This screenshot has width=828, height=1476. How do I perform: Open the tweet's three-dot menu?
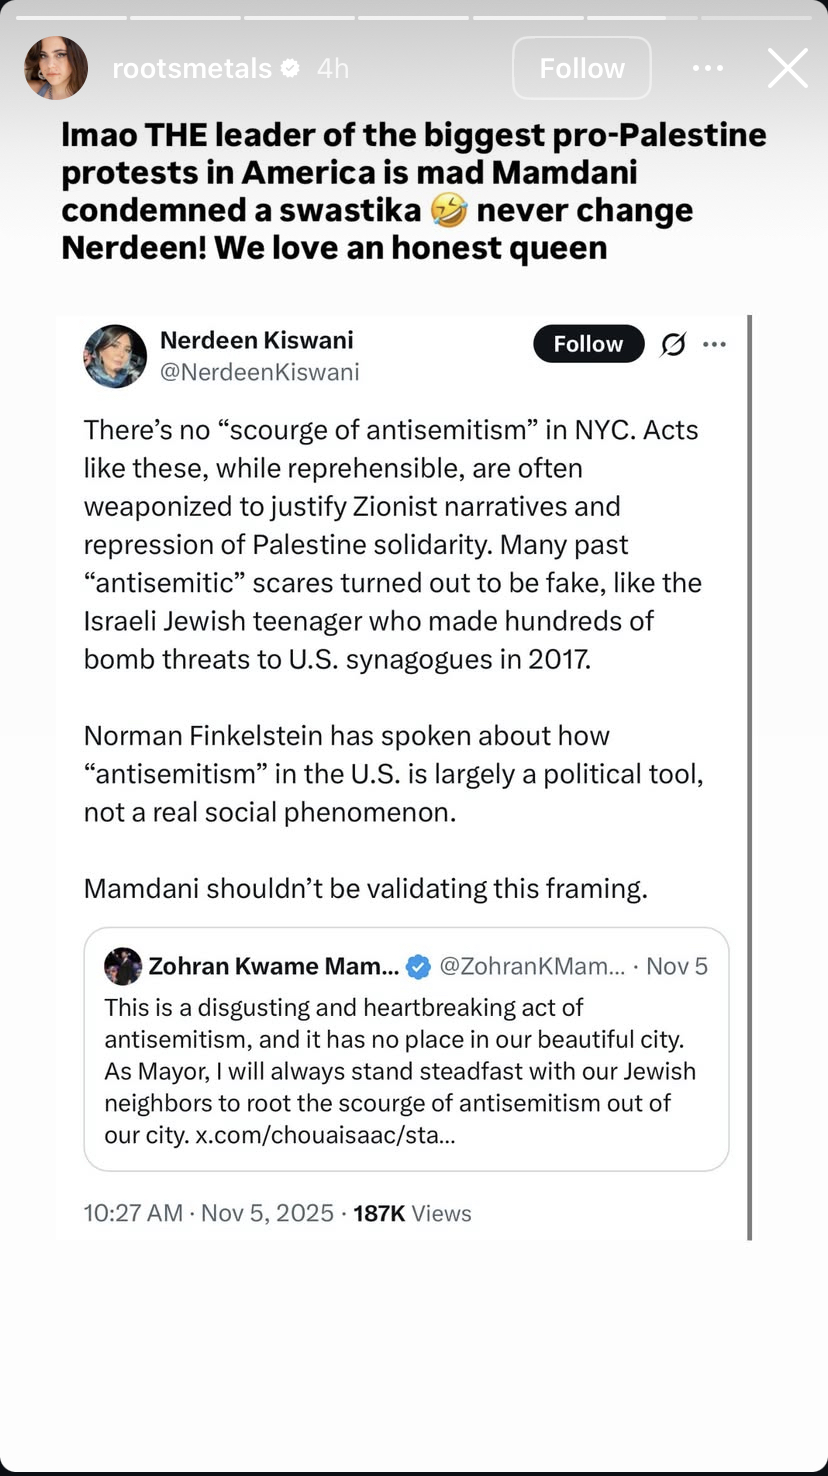(x=714, y=345)
